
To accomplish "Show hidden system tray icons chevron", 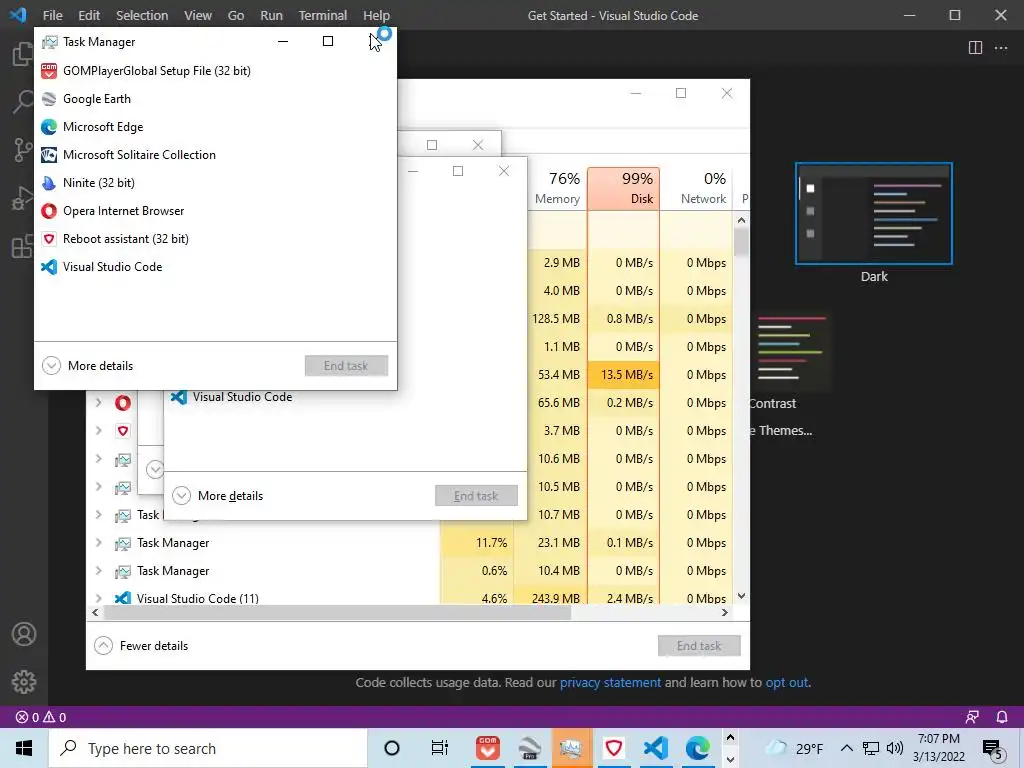I will click(x=846, y=748).
